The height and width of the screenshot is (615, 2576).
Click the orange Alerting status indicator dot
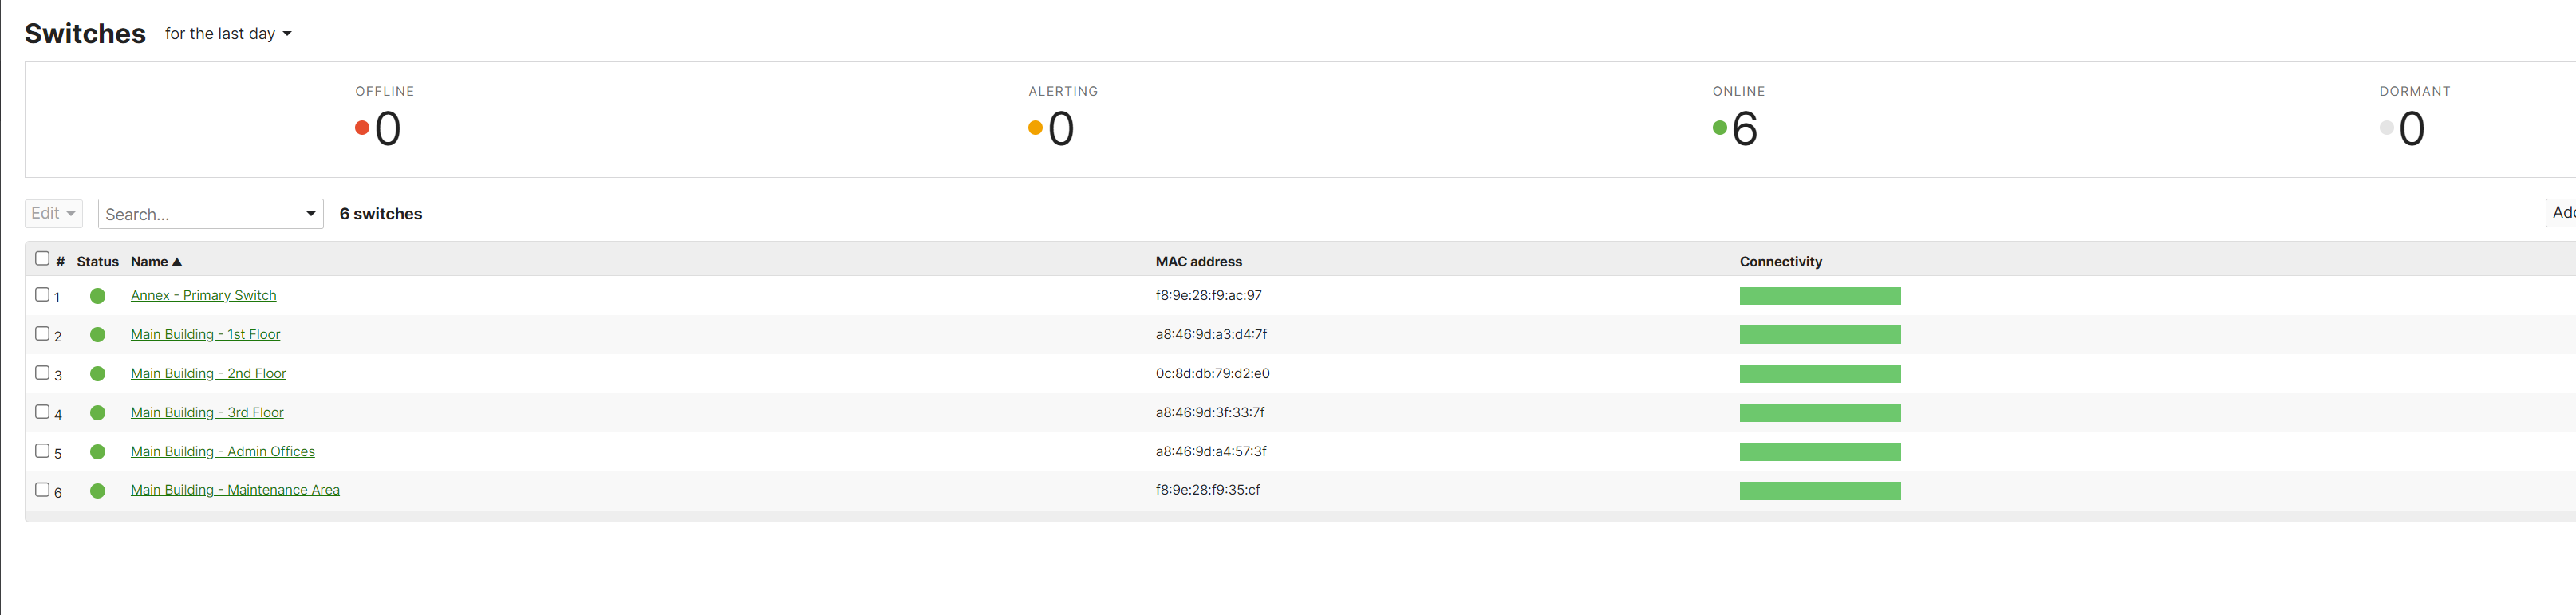click(1035, 128)
